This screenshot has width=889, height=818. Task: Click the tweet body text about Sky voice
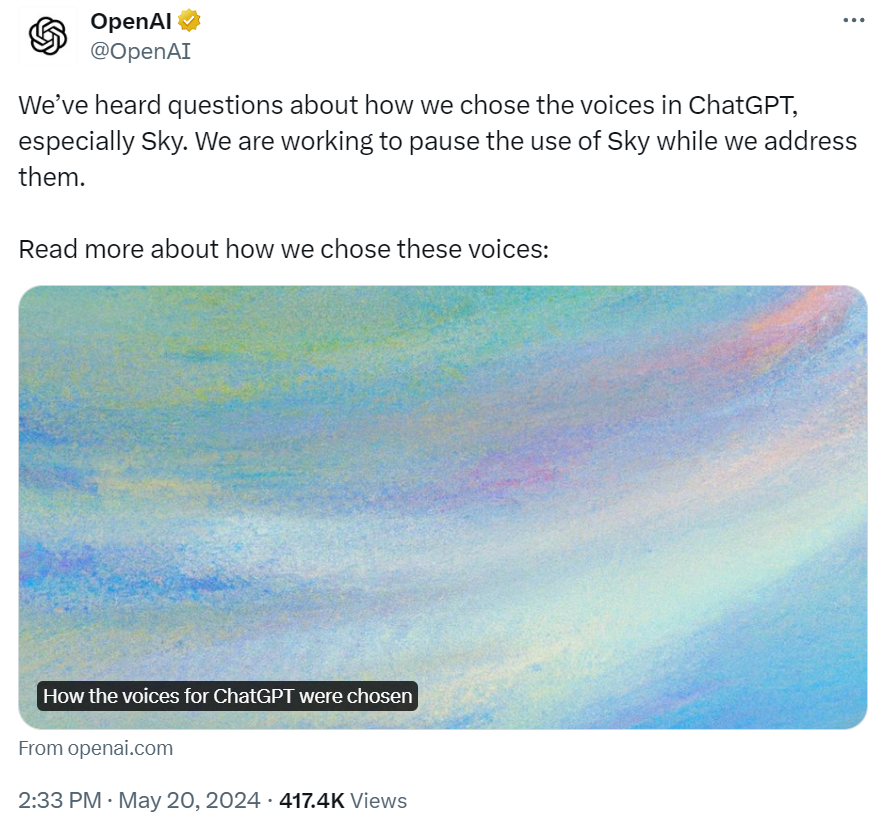pyautogui.click(x=430, y=140)
